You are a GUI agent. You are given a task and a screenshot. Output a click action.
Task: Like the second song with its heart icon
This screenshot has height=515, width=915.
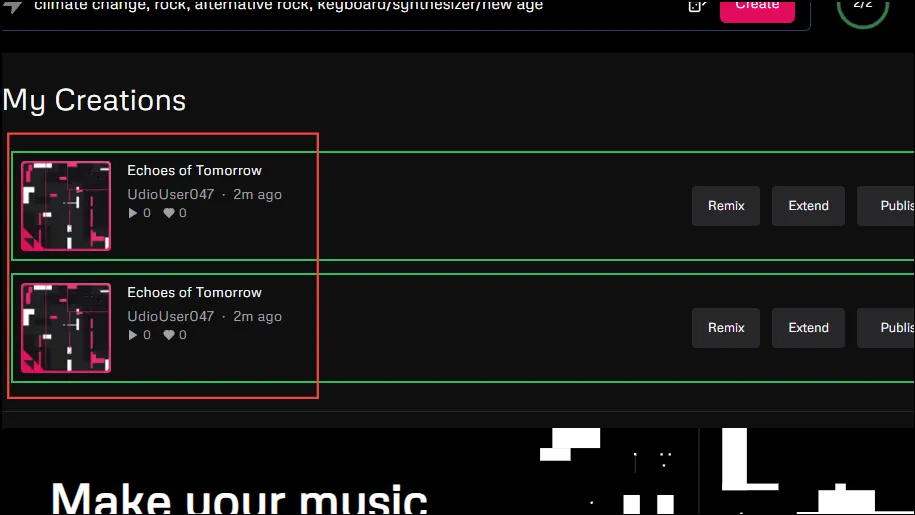[x=169, y=335]
